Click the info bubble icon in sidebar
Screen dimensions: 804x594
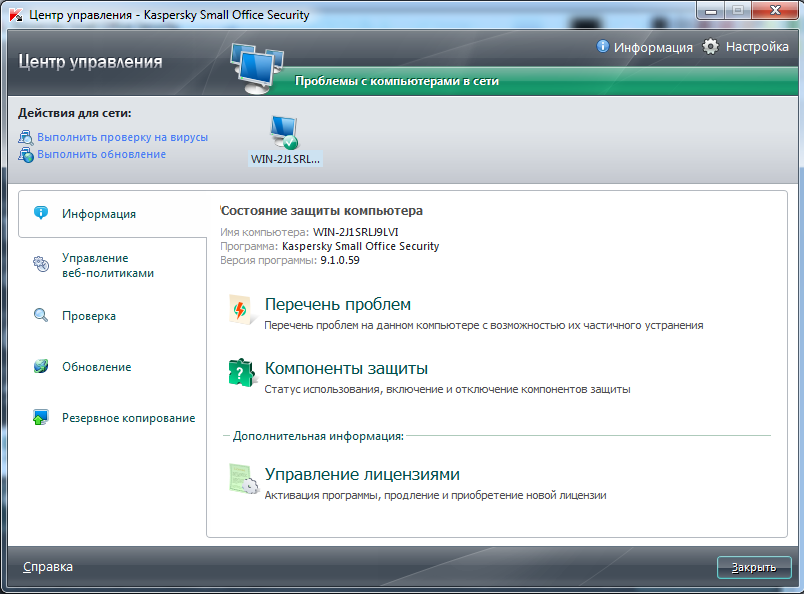point(41,212)
